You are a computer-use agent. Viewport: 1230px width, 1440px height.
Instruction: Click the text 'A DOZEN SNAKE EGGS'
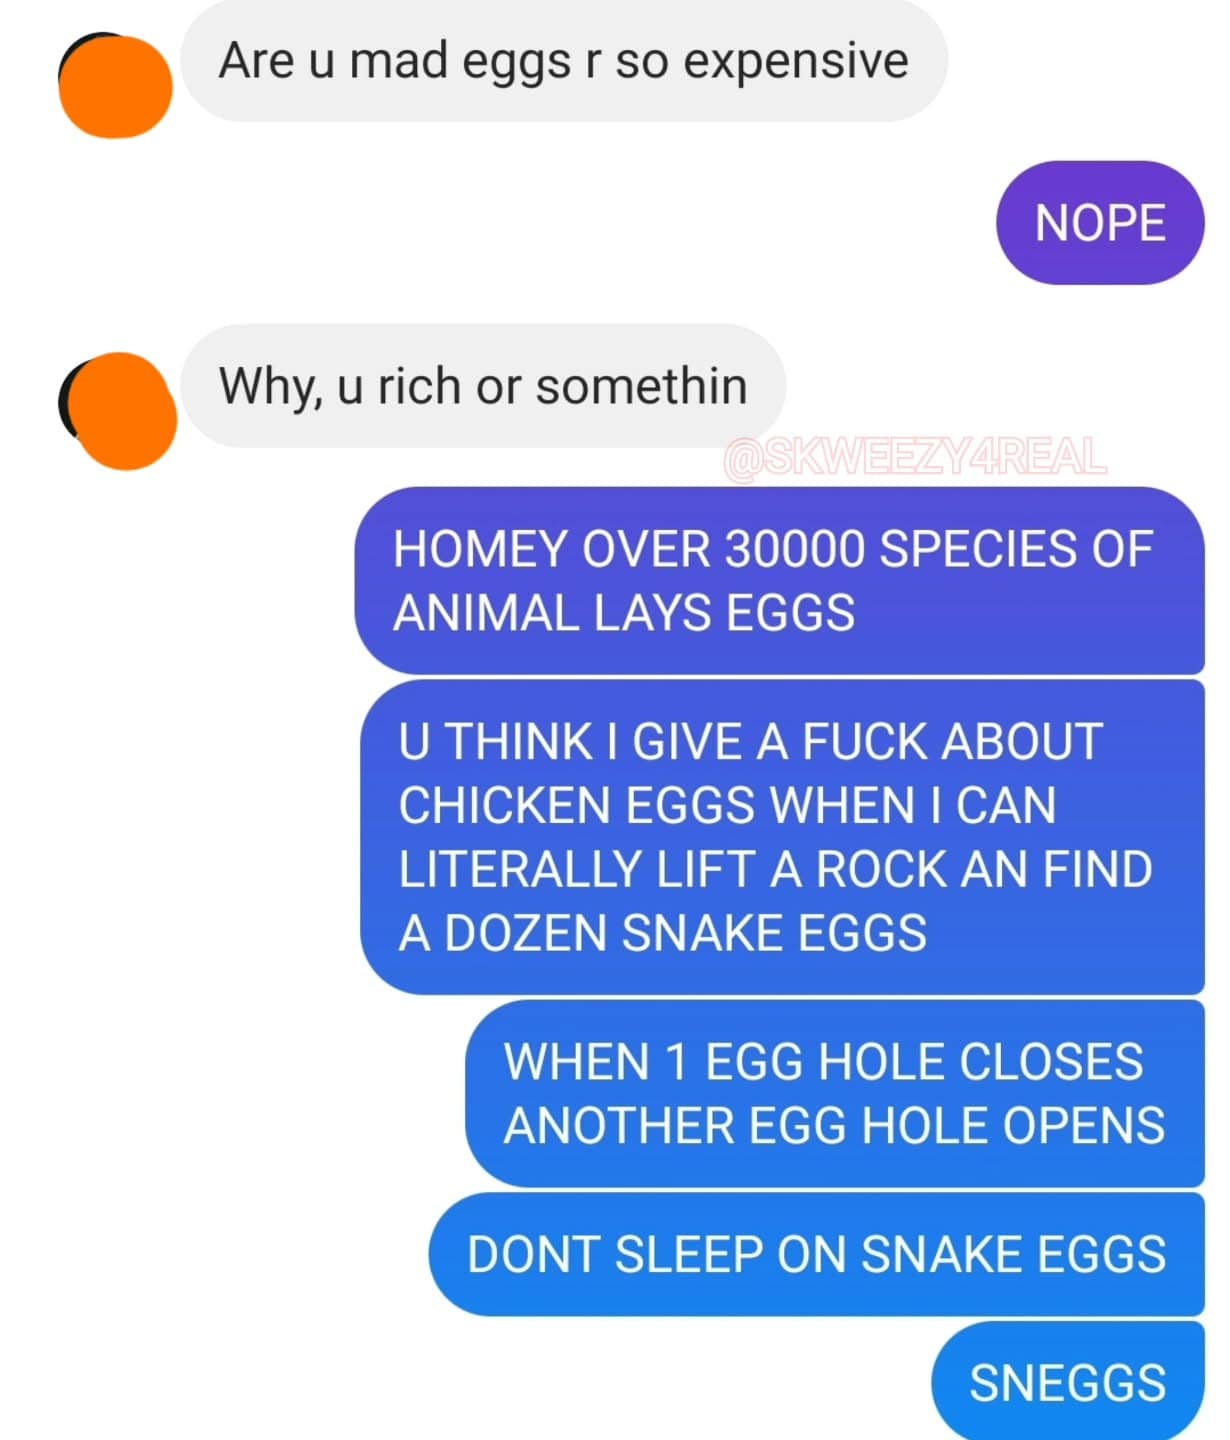[x=663, y=933]
